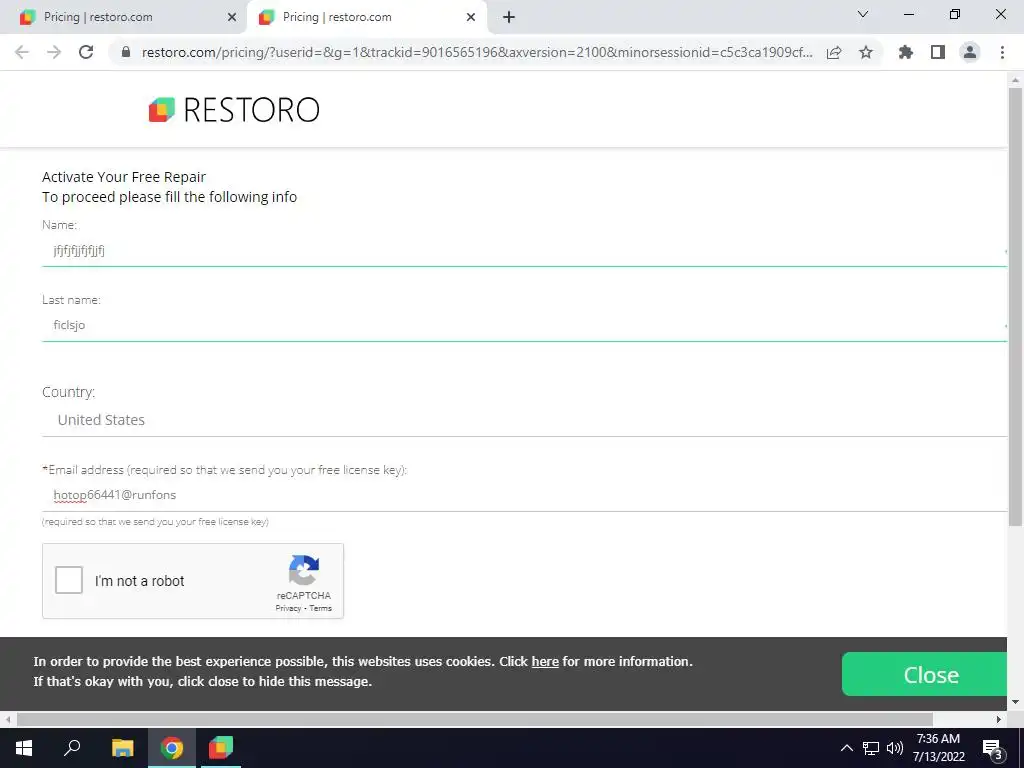1024x768 pixels.
Task: Open the Windows Start menu
Action: coord(24,748)
